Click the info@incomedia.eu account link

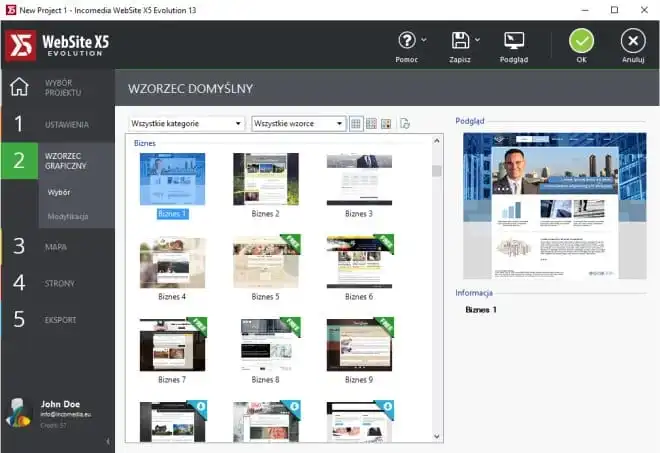68,412
